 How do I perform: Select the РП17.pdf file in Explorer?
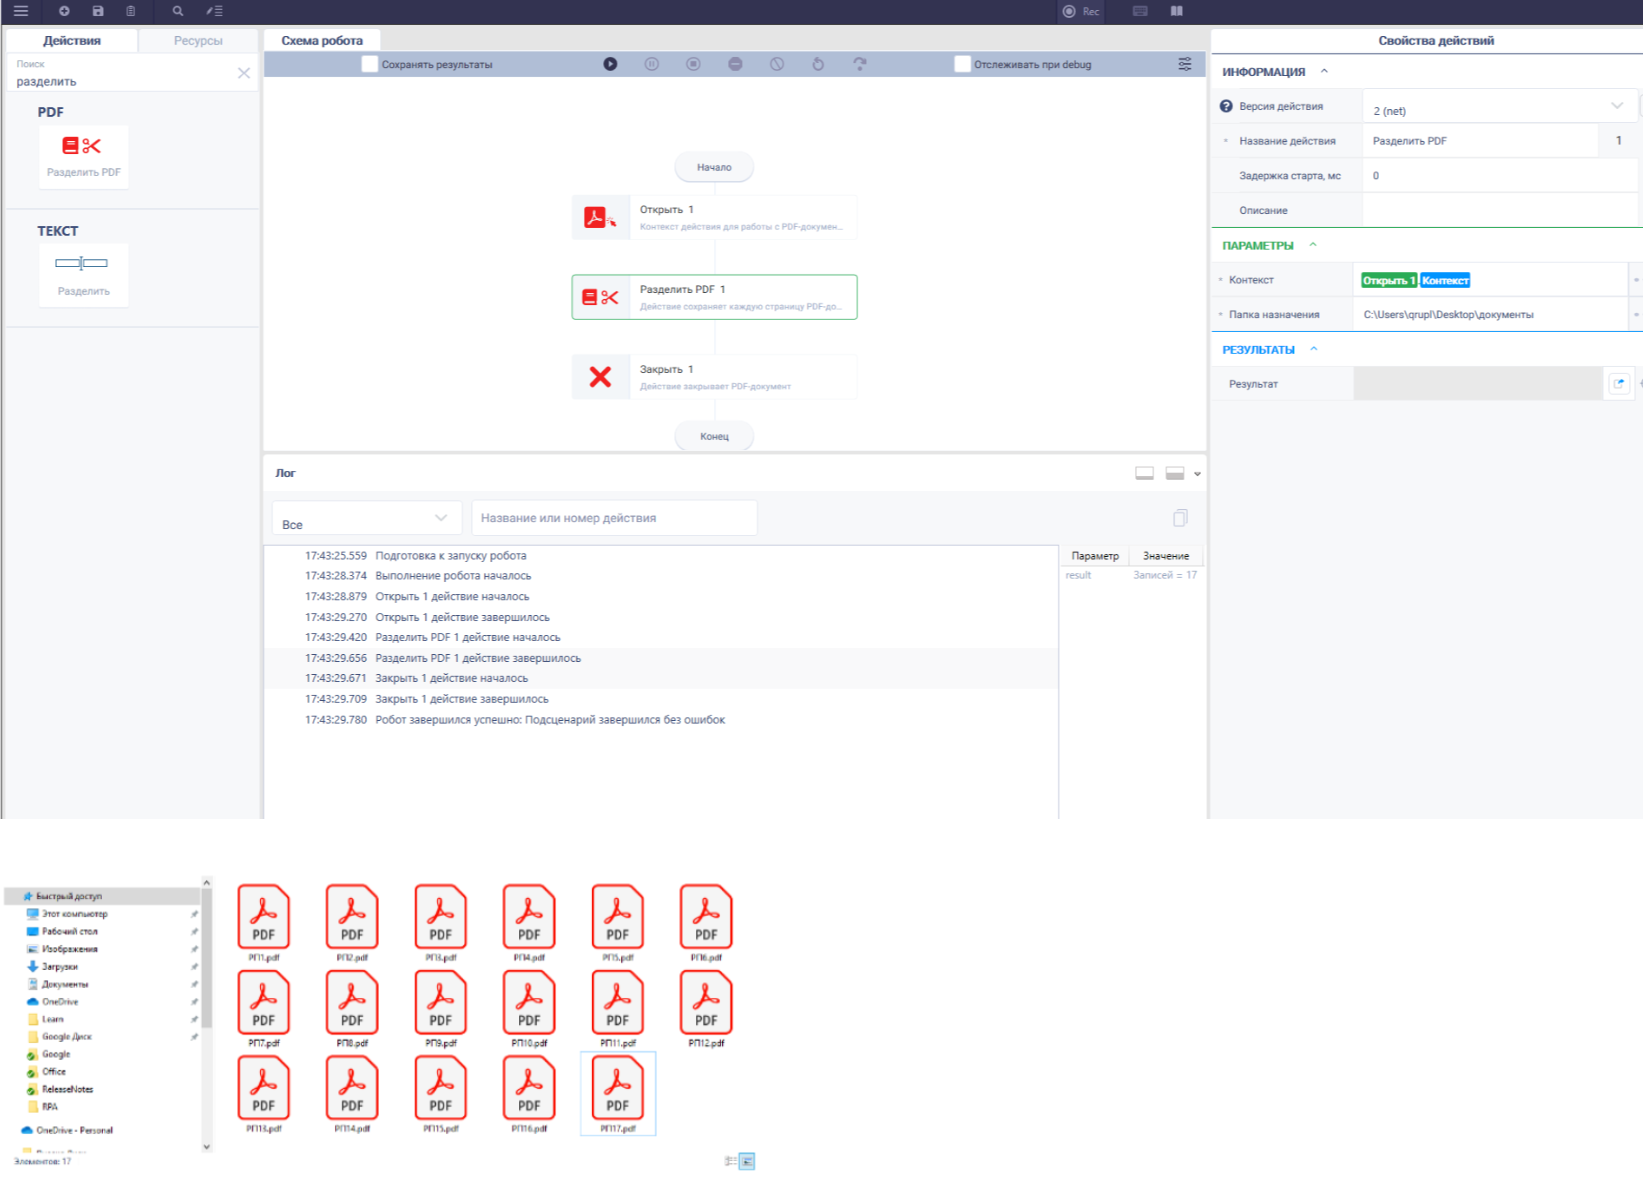pyautogui.click(x=618, y=1094)
